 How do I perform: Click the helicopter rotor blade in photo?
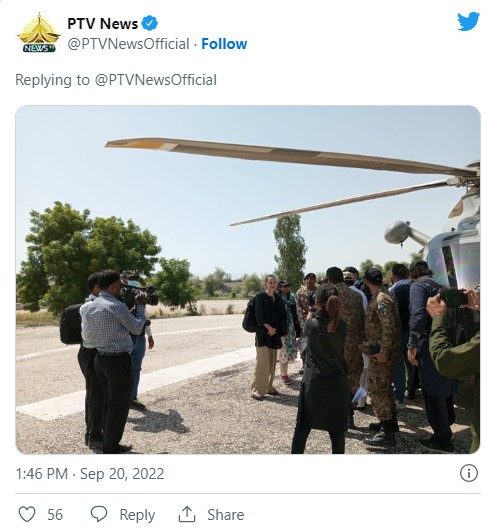pos(291,156)
